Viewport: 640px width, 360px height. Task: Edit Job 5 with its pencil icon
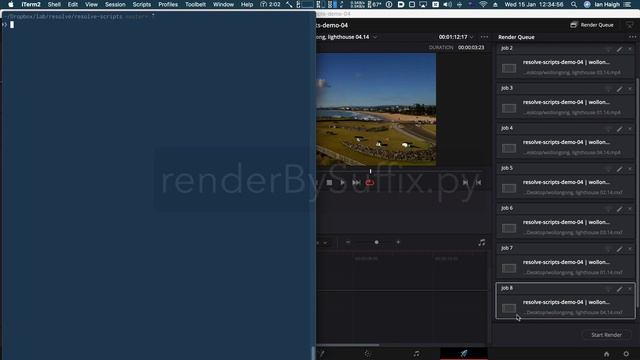tap(620, 169)
